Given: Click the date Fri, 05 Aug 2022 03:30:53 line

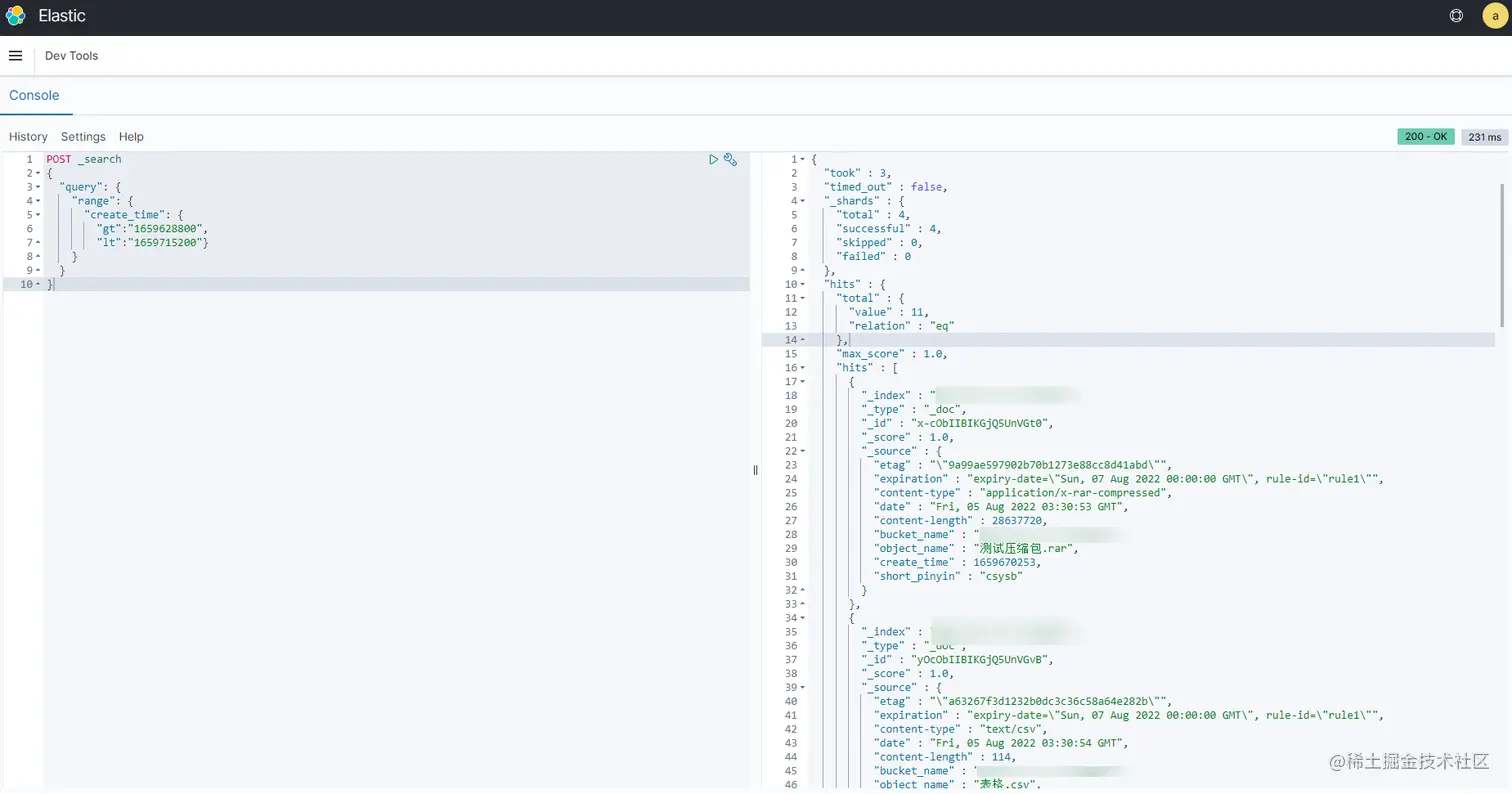Looking at the screenshot, I should pyautogui.click(x=1001, y=507).
